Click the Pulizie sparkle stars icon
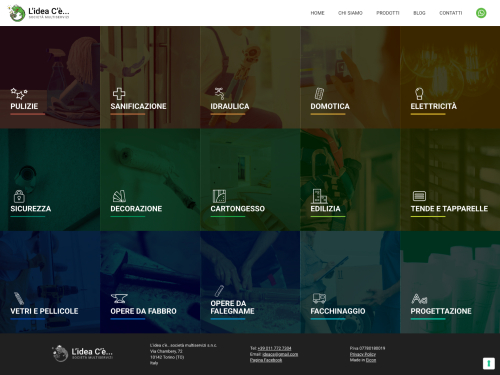This screenshot has height=375, width=500. (19, 94)
